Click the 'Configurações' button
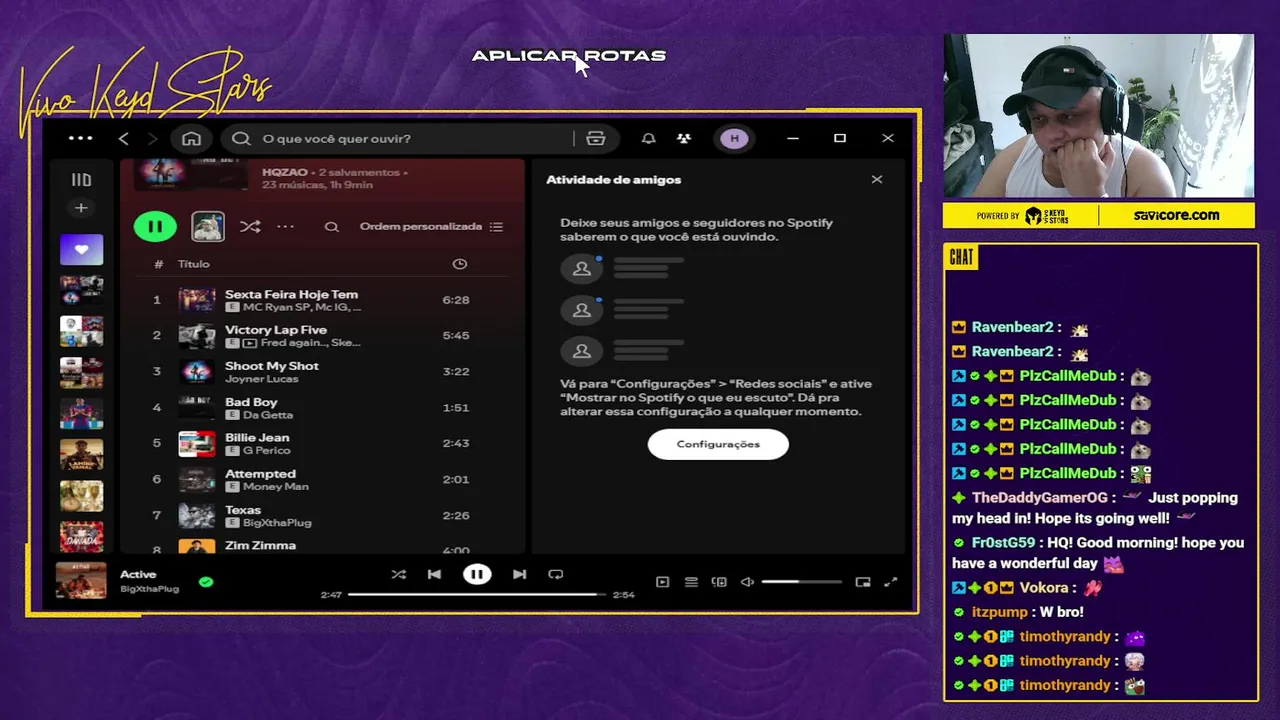The height and width of the screenshot is (720, 1280). pos(718,444)
